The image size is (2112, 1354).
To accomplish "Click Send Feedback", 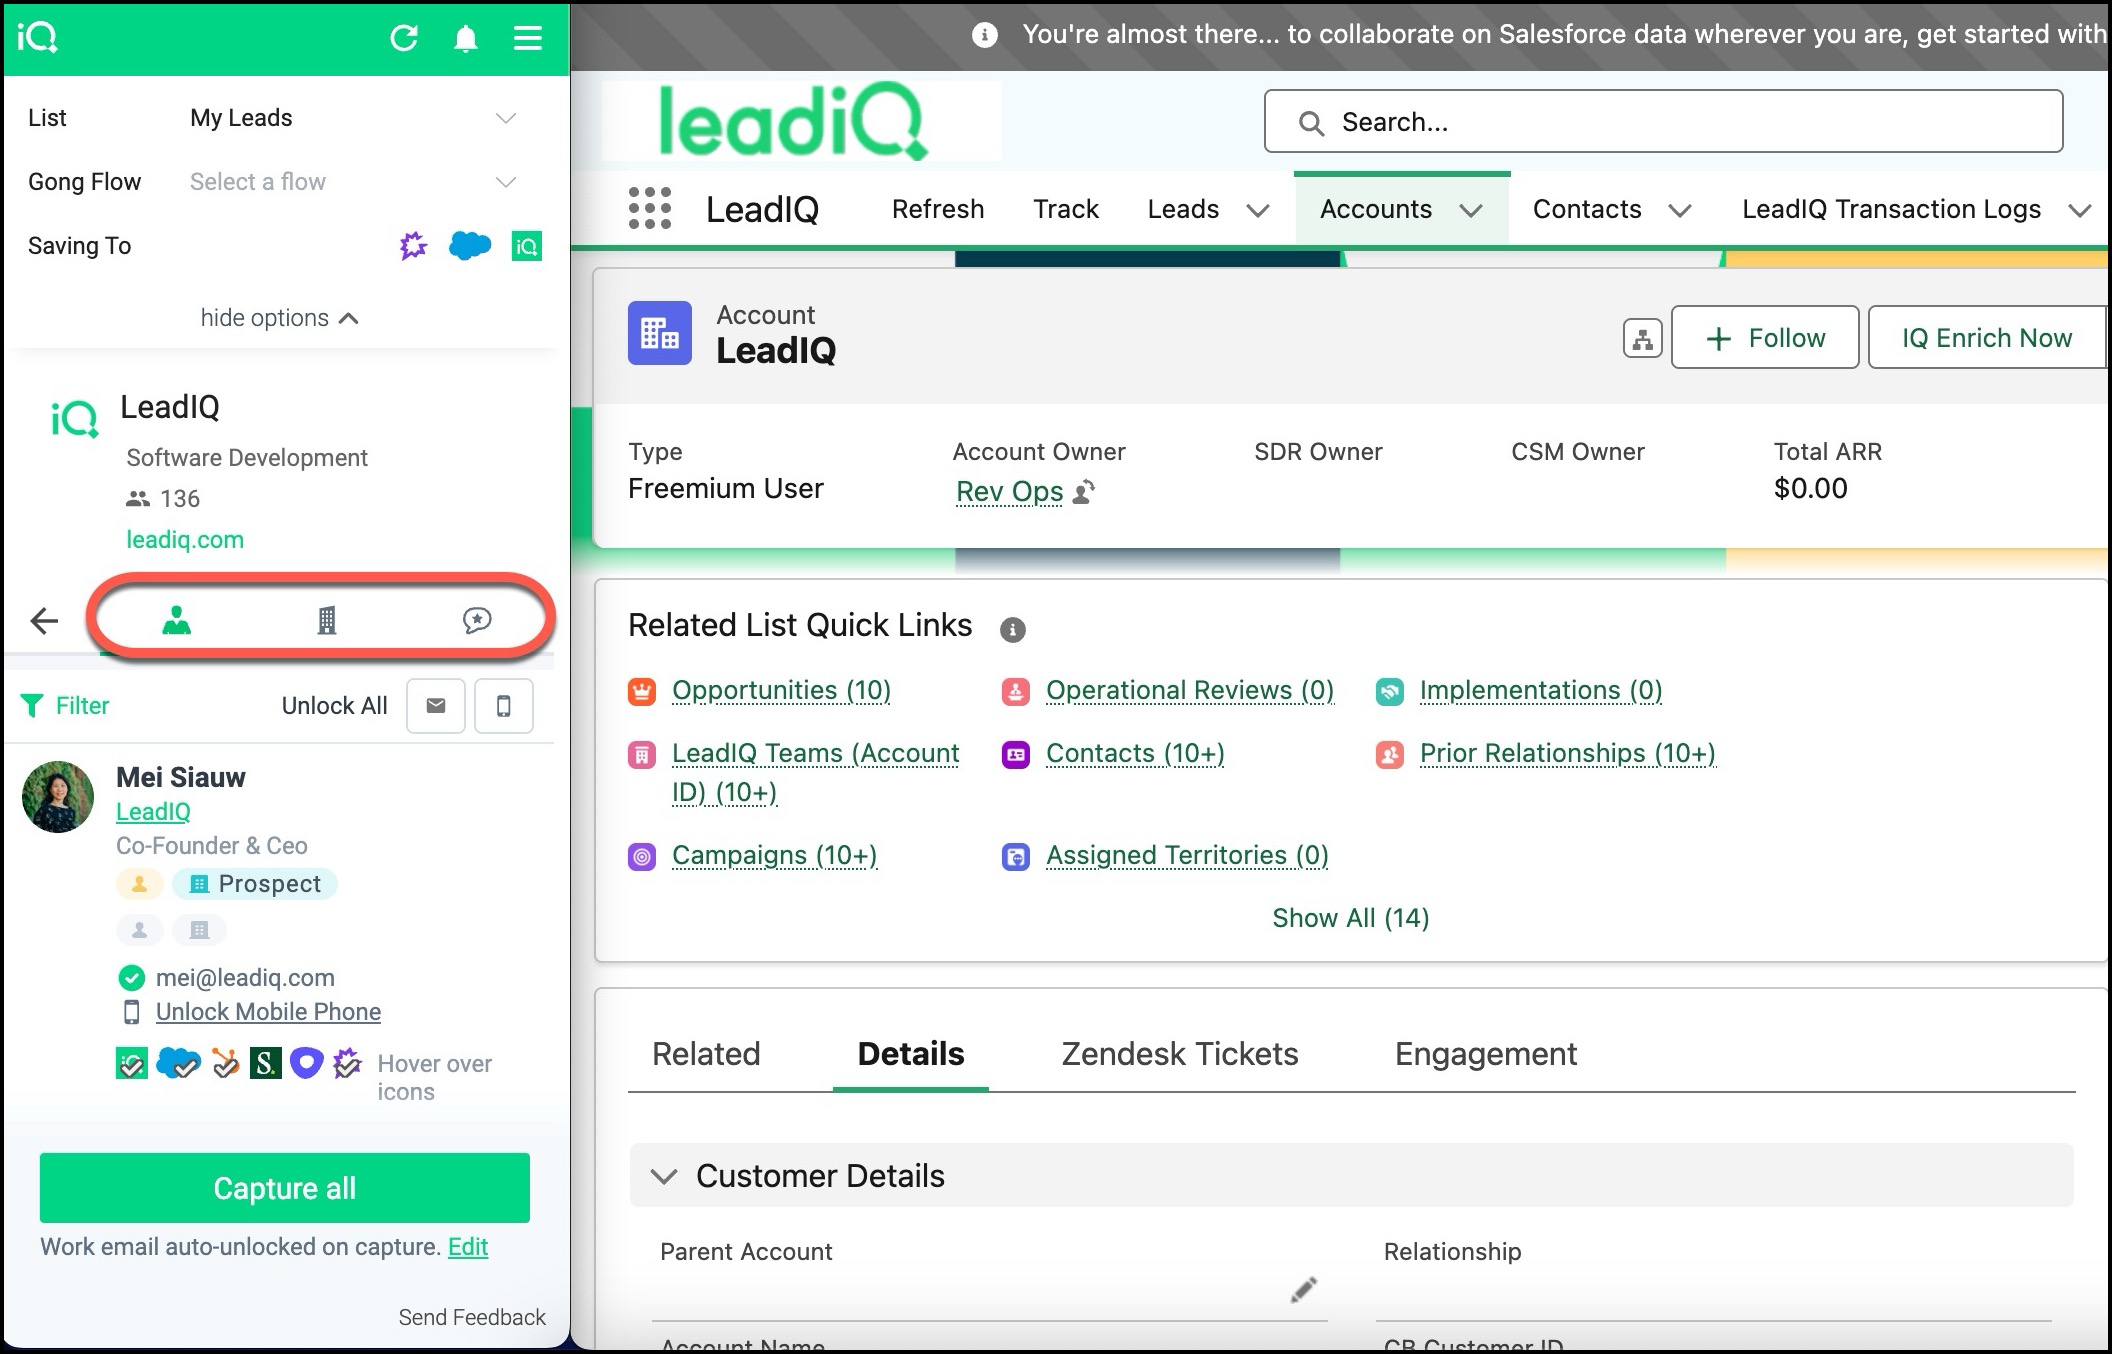I will click(x=472, y=1317).
